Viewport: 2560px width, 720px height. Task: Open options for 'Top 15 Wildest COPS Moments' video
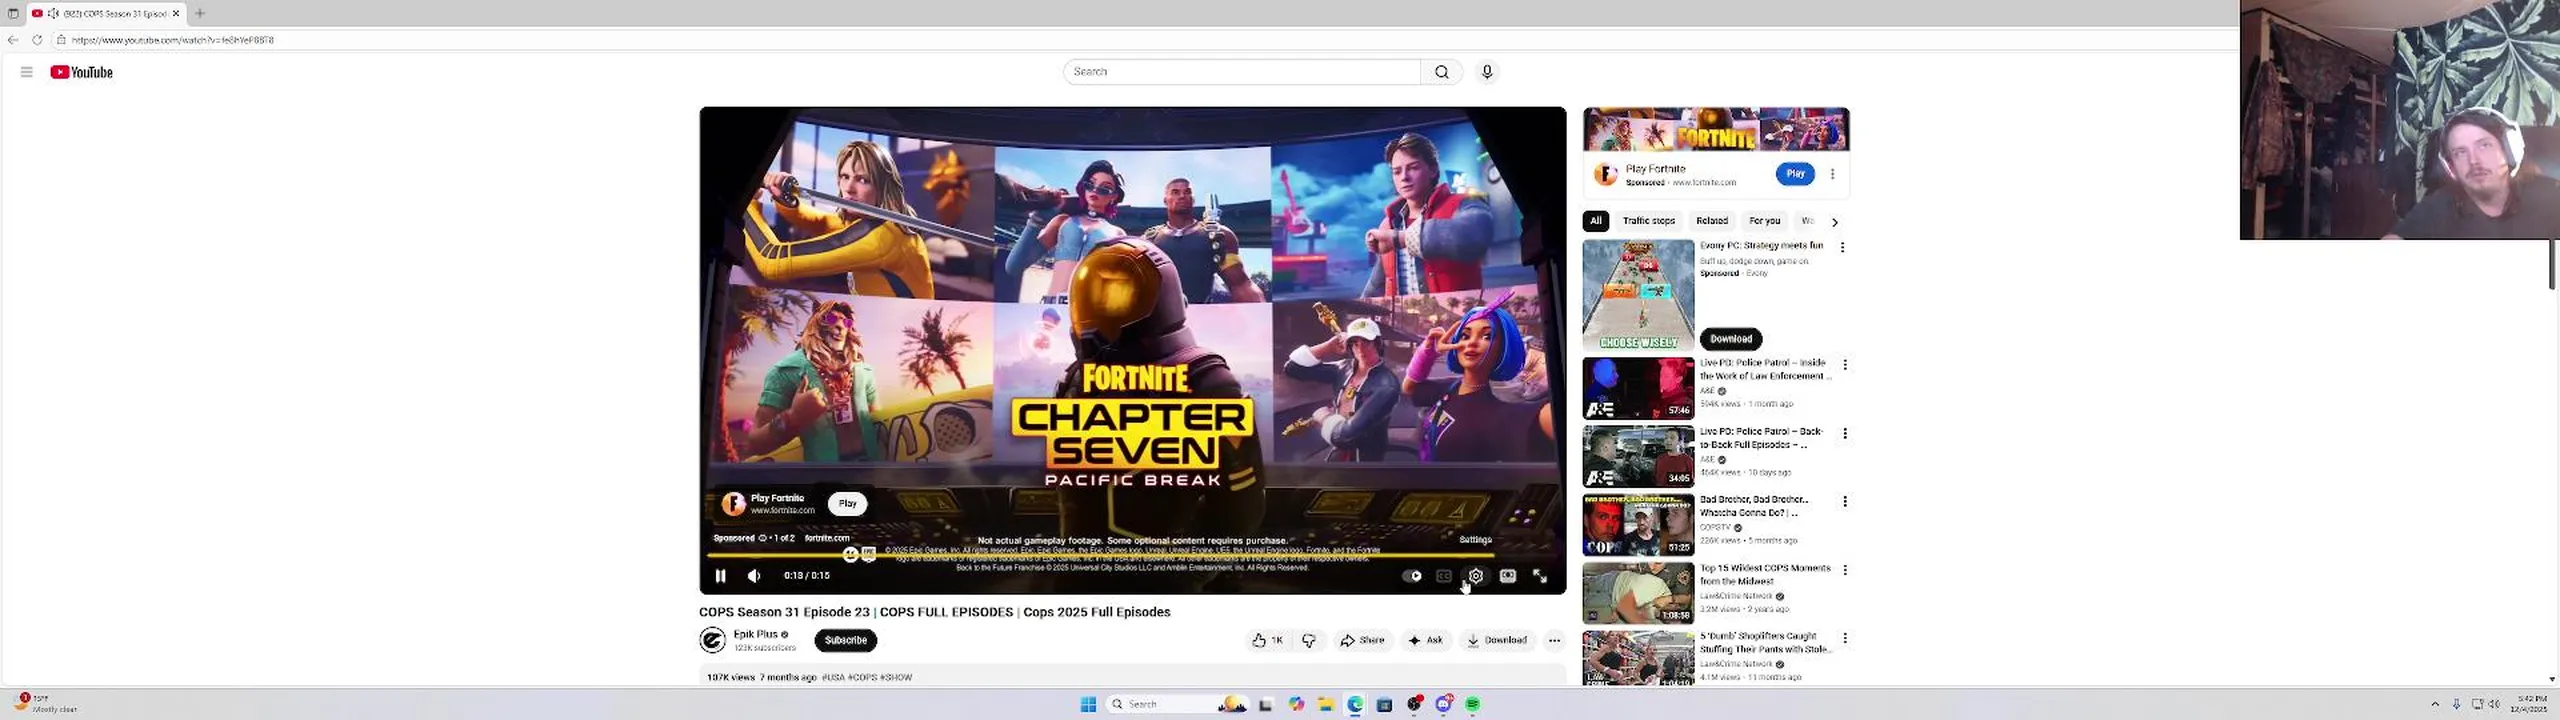(1845, 569)
